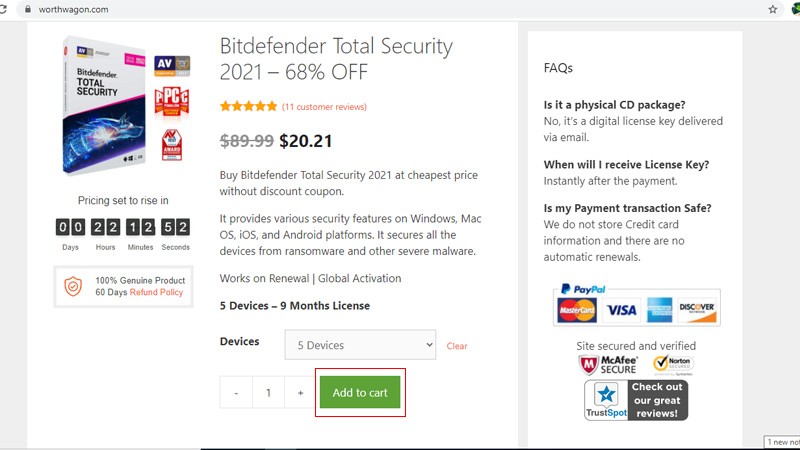The width and height of the screenshot is (800, 450).
Task: Click the Visa card icon
Action: (x=621, y=309)
